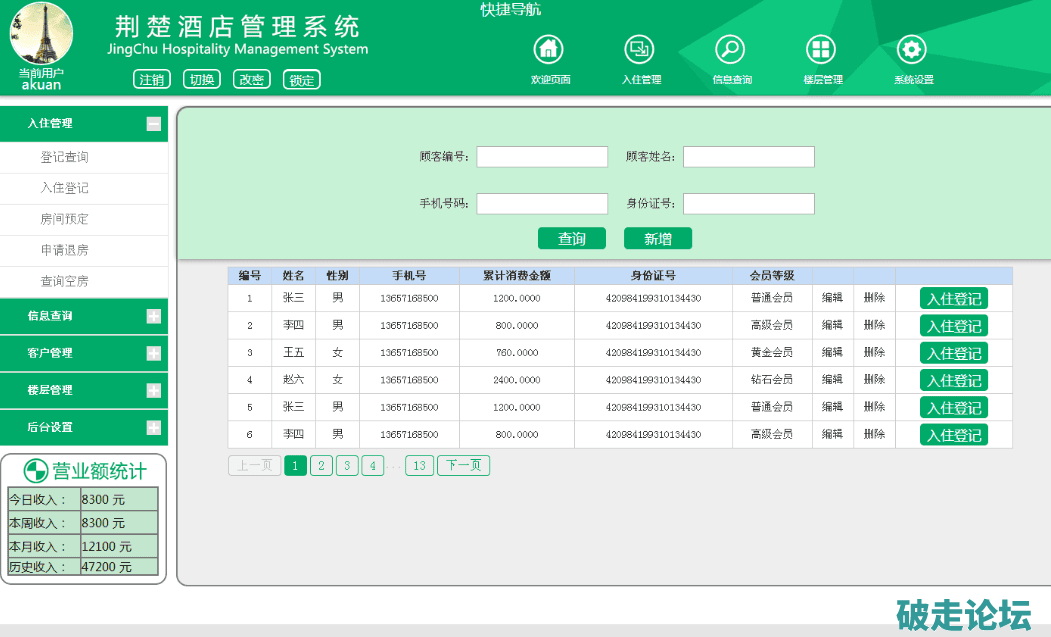Focus the 顾客编号 input field

tap(542, 157)
